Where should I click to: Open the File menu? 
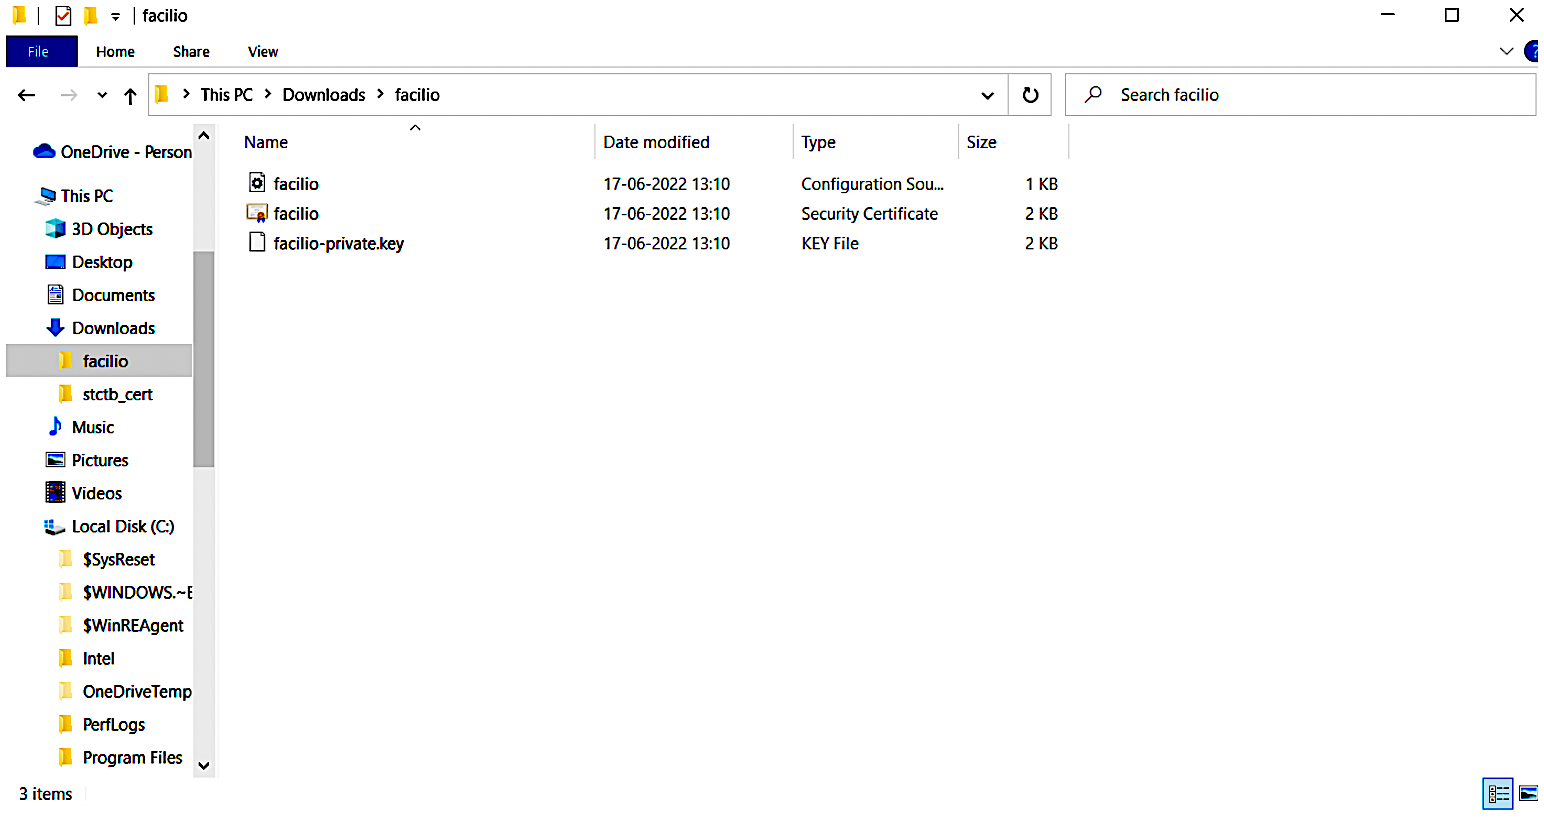tap(40, 51)
